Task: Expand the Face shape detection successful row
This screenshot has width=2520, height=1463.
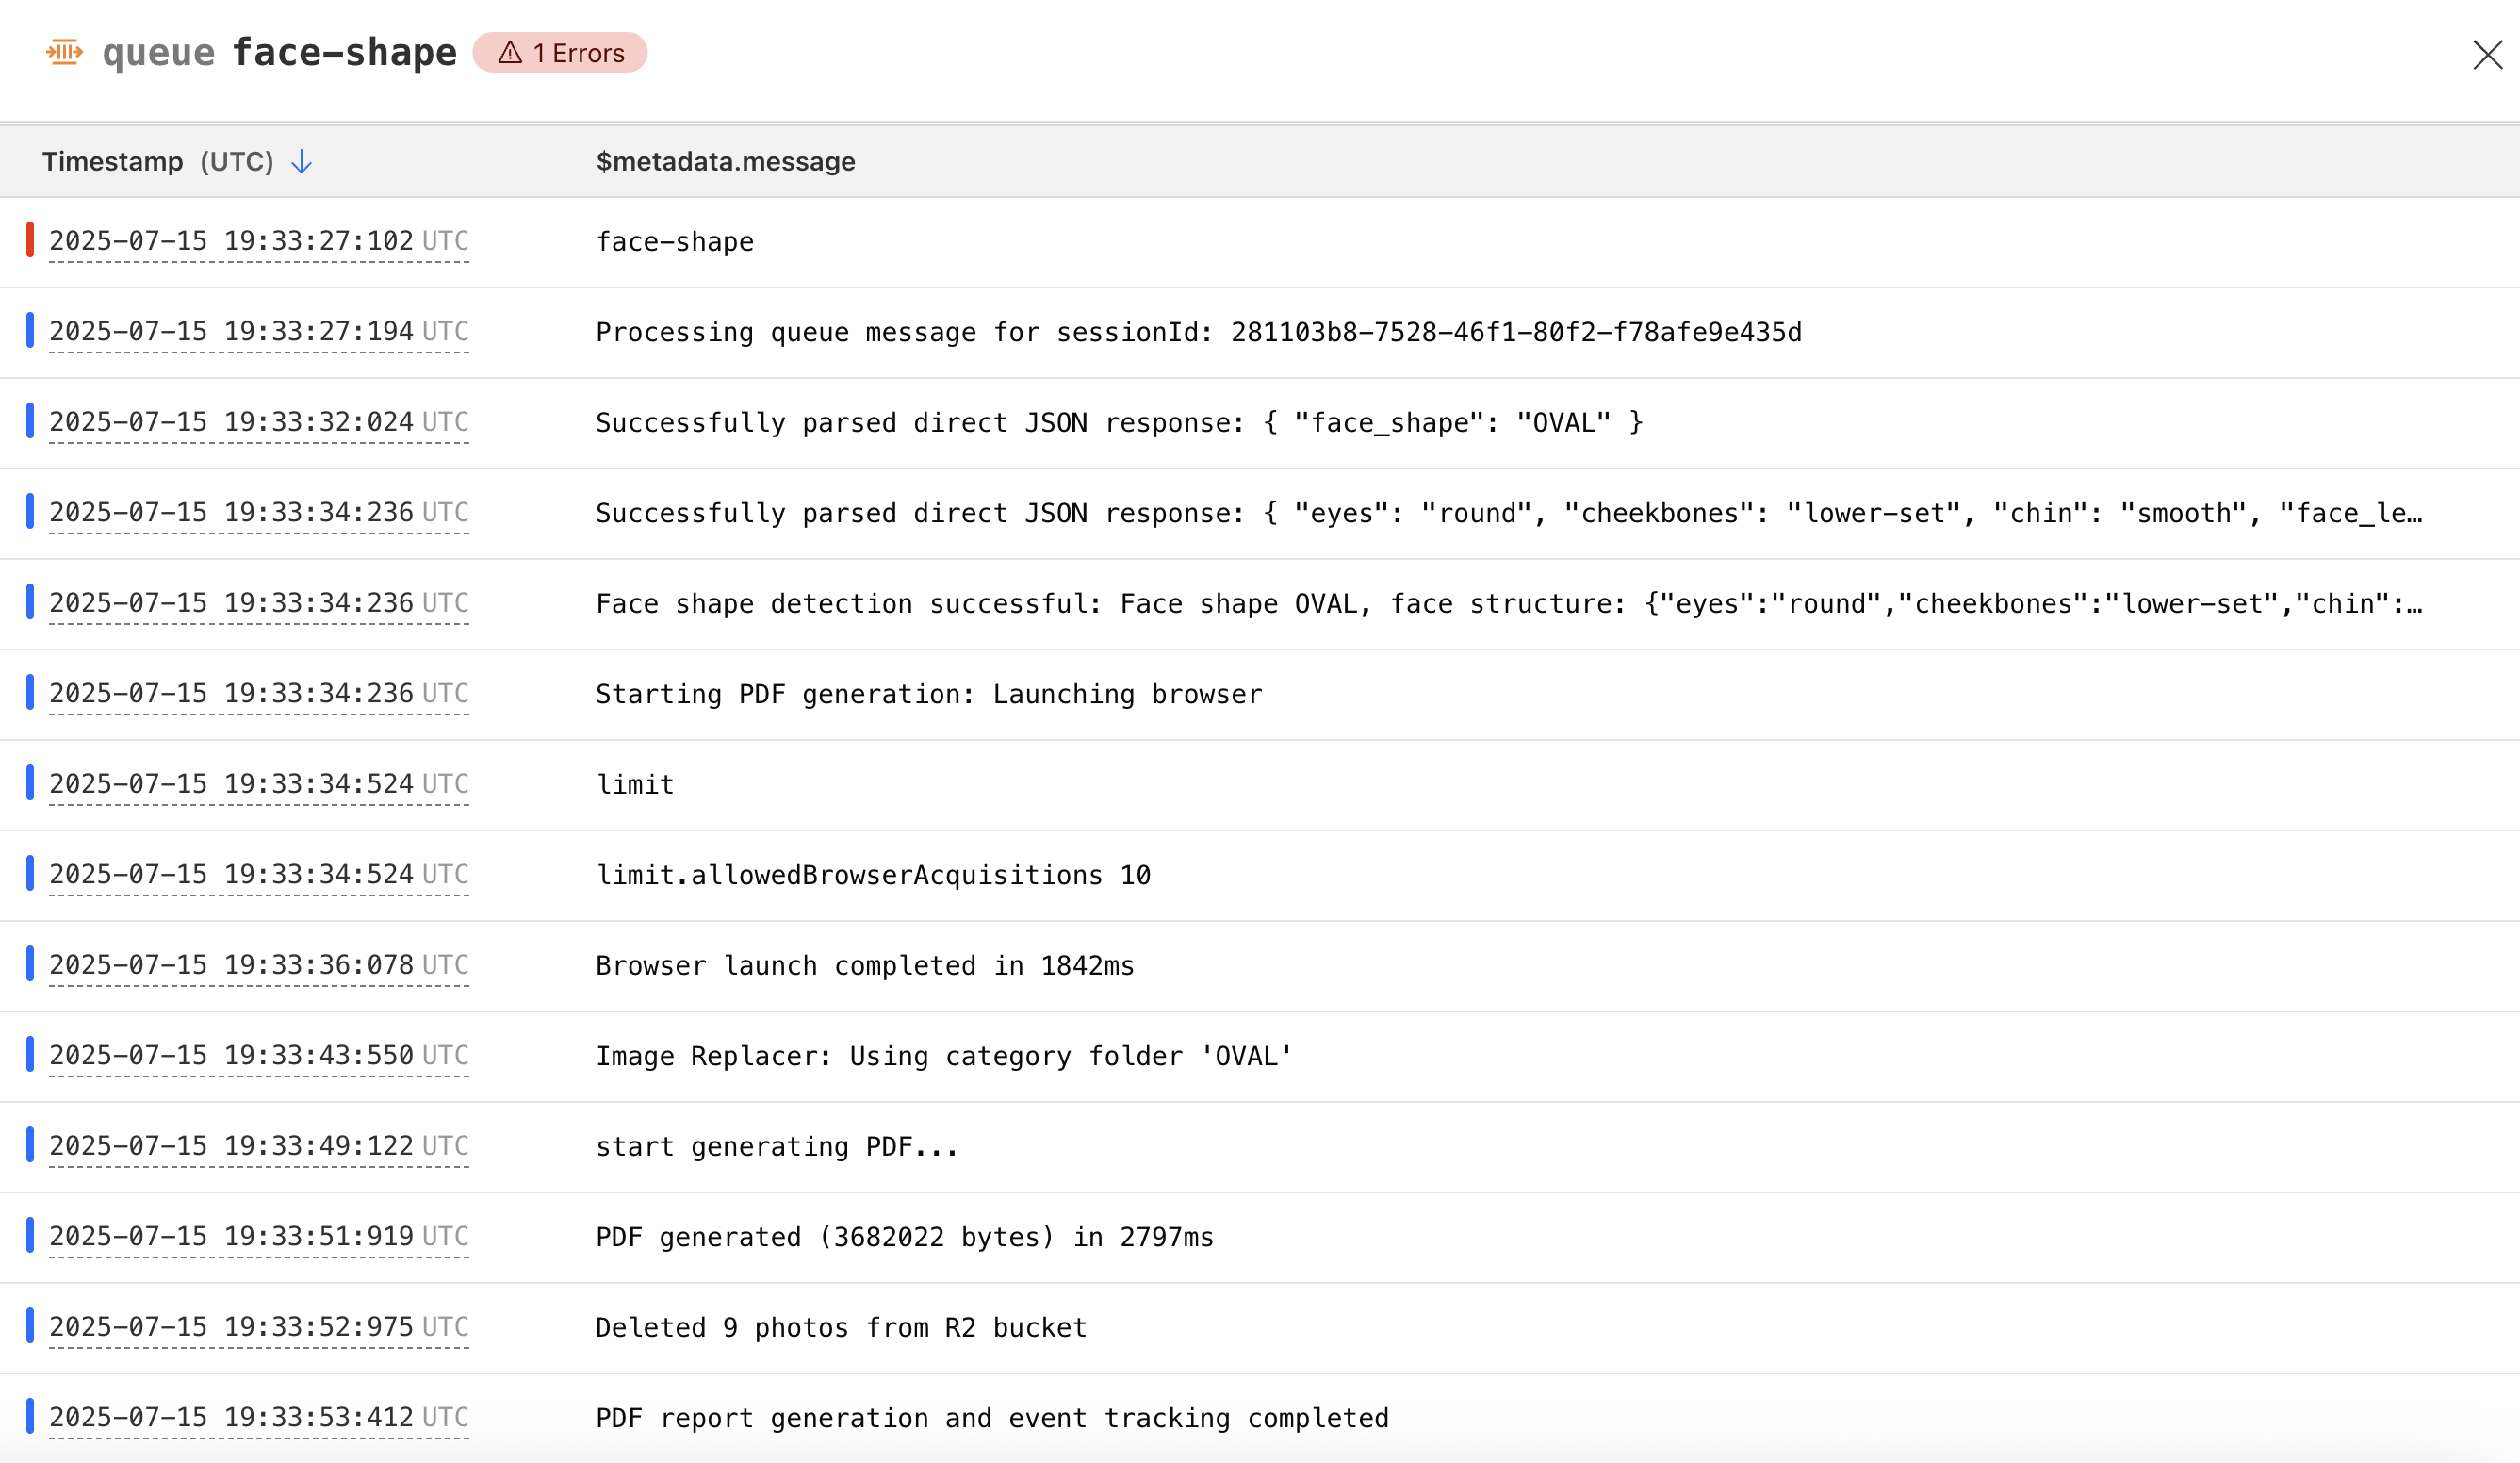Action: tap(1507, 604)
